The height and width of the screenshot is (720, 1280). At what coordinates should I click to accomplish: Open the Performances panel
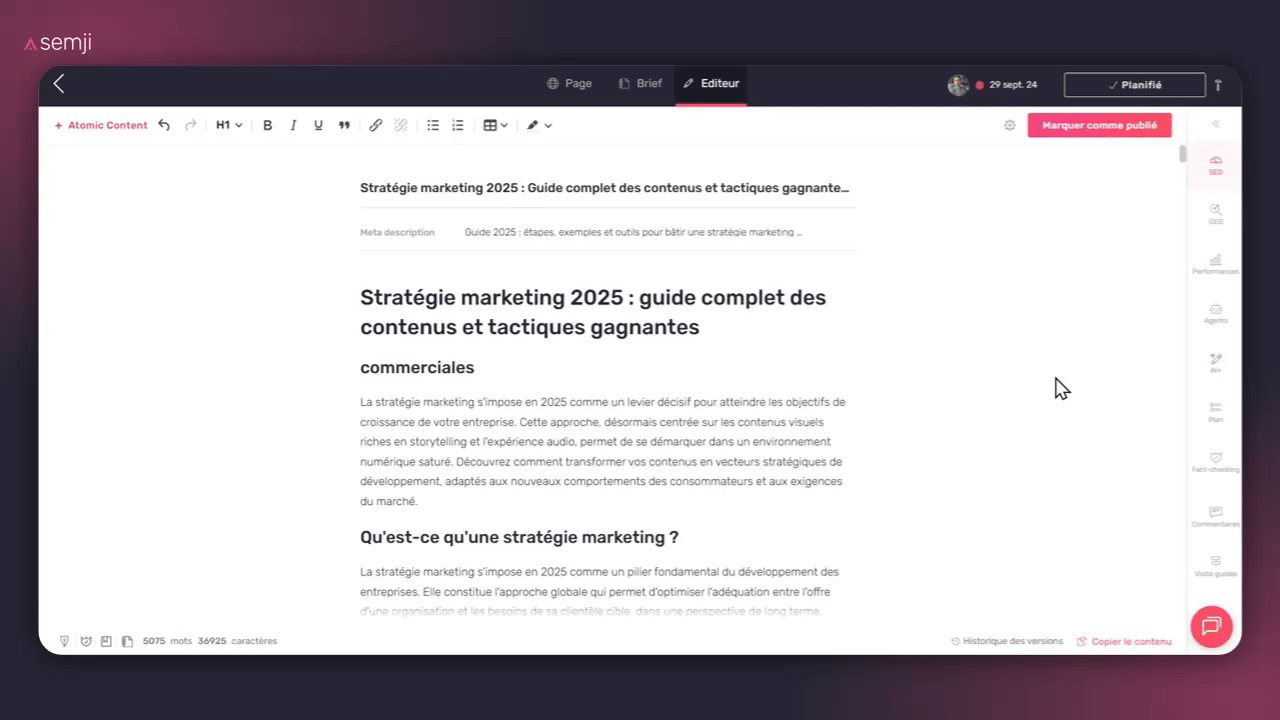point(1215,262)
